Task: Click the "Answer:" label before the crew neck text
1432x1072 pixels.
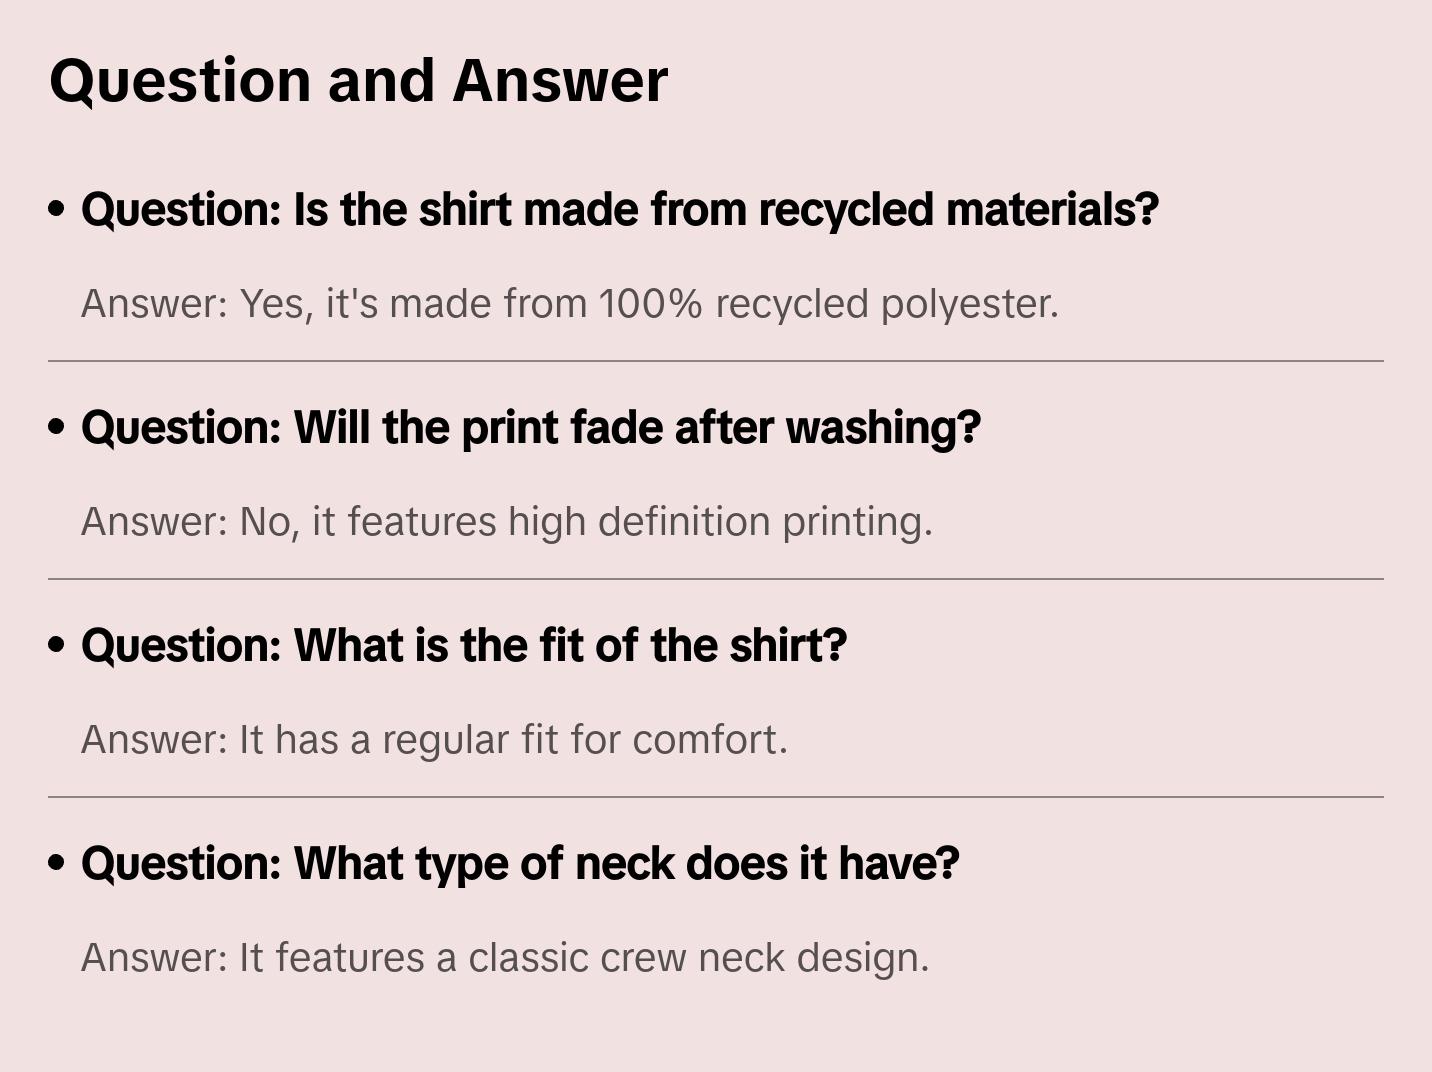Action: 155,958
